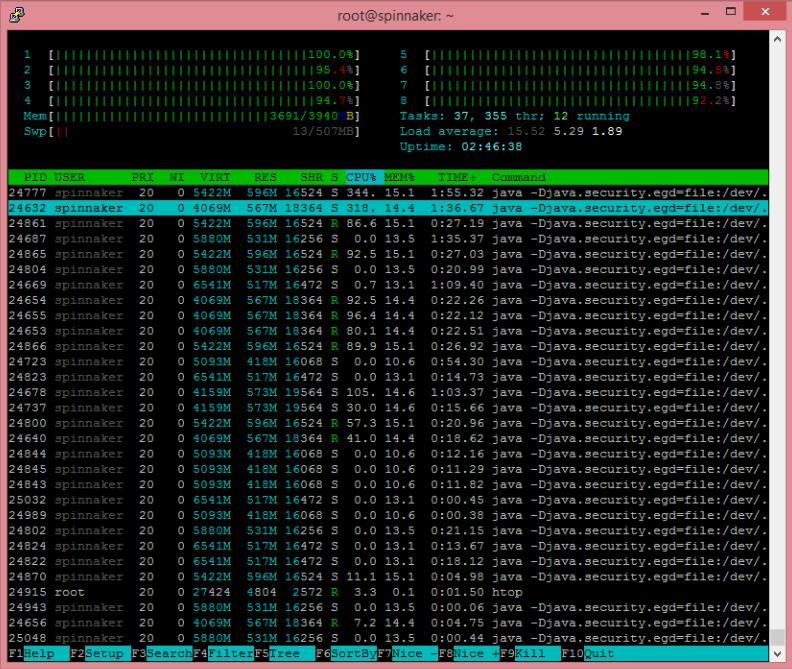Open Help with the F1 key label
792x669 pixels.
(x=38, y=653)
